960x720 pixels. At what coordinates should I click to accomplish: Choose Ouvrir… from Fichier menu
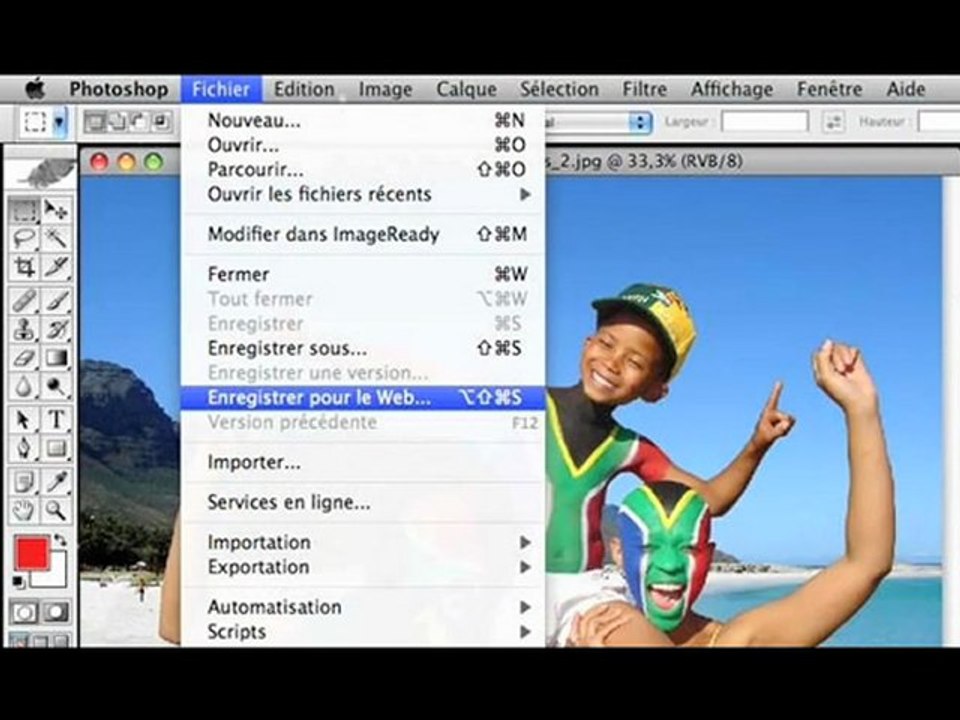[363, 145]
